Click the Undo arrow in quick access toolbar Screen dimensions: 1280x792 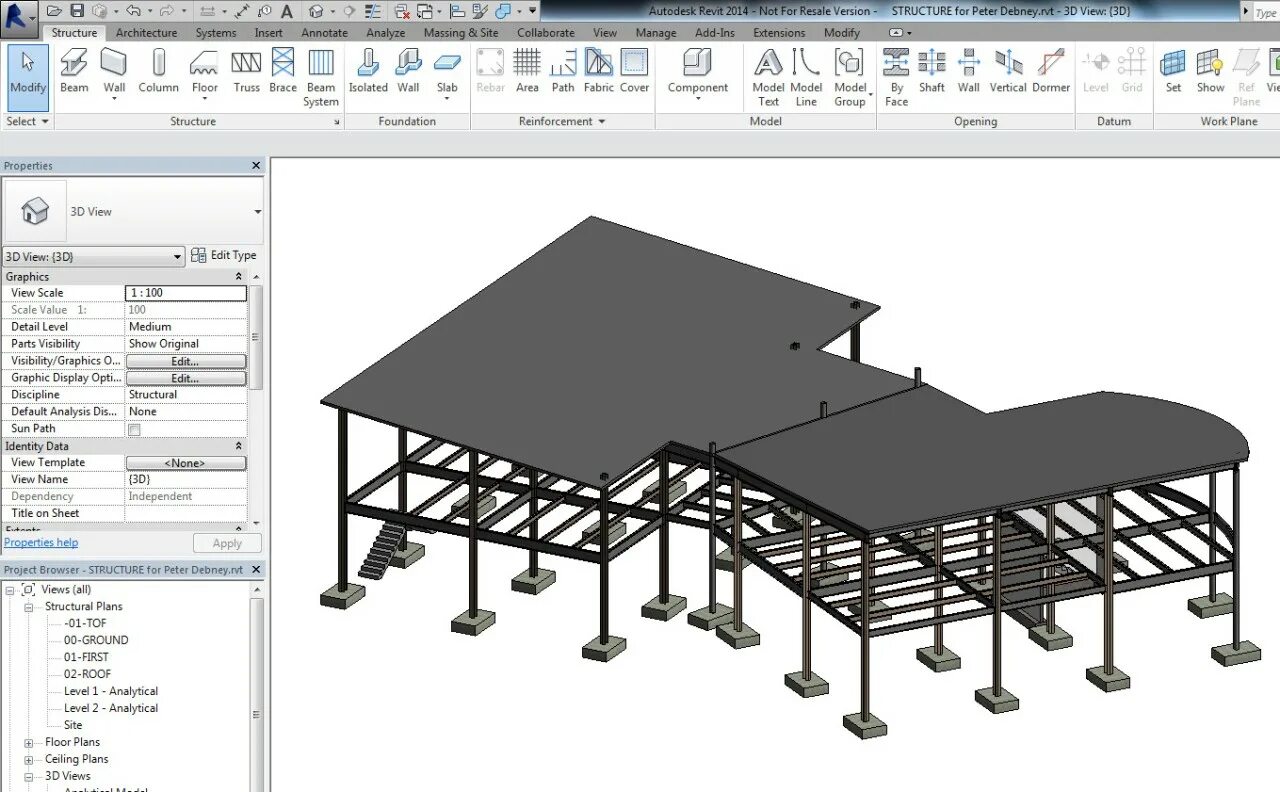pyautogui.click(x=133, y=11)
